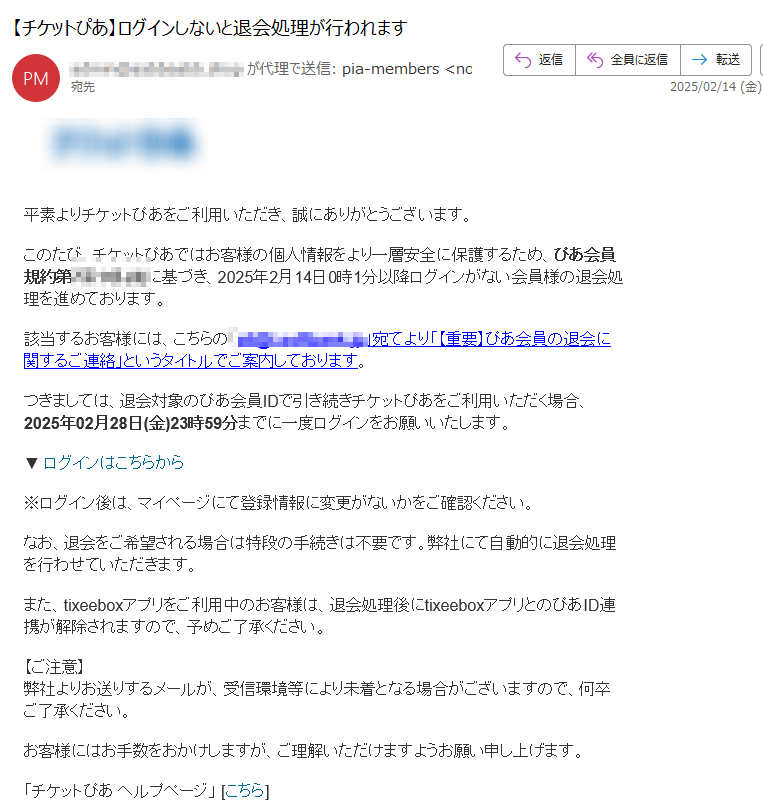Open the red PM sender avatar

click(x=36, y=78)
